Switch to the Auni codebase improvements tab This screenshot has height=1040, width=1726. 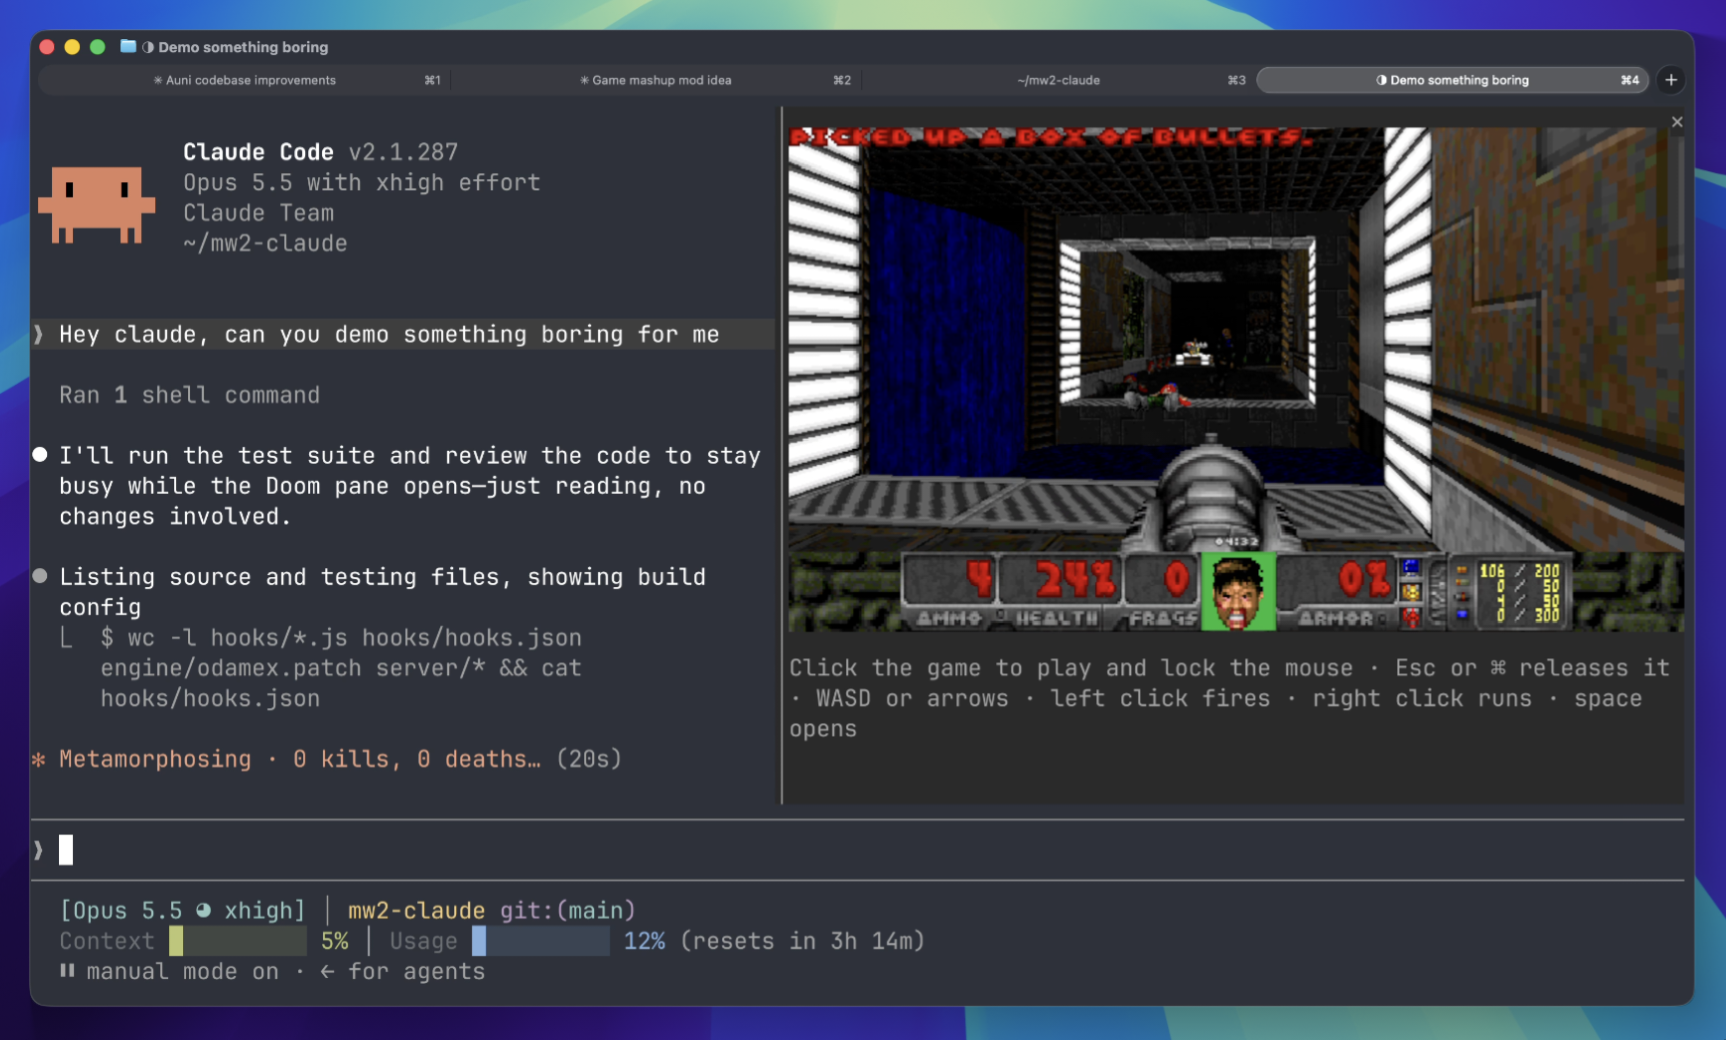pos(245,80)
